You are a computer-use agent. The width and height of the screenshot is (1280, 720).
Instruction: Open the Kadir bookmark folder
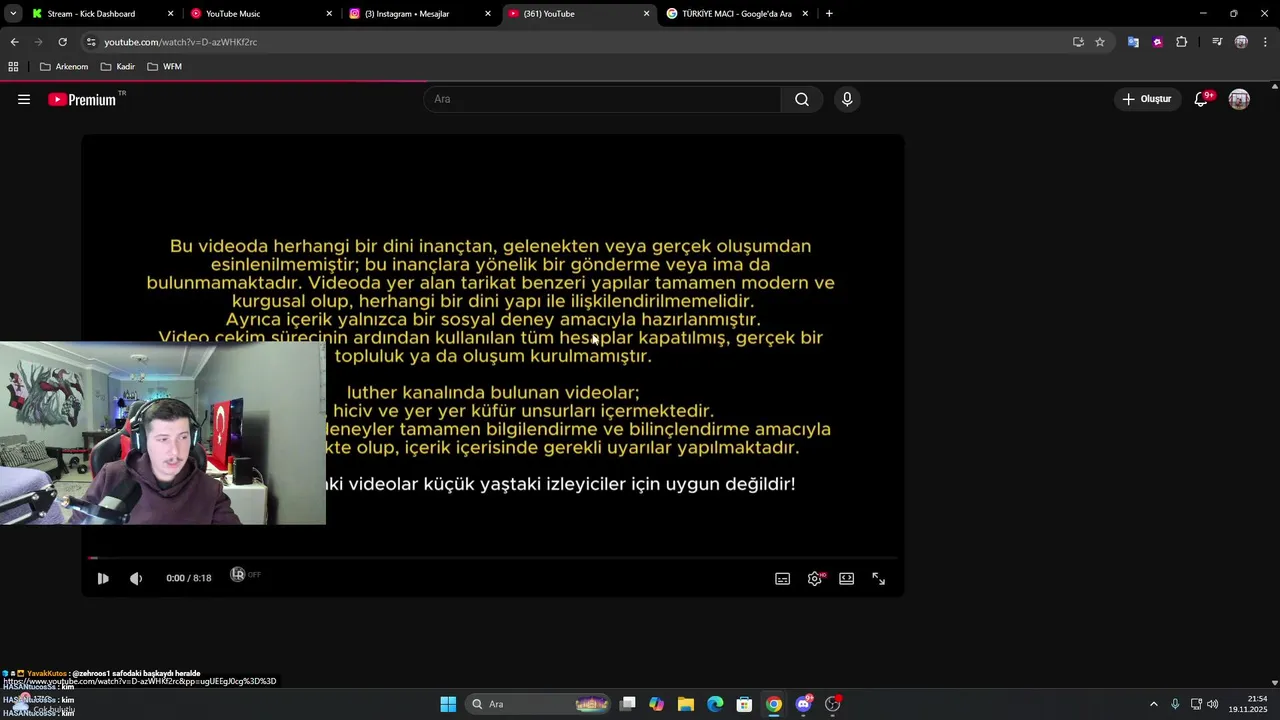(118, 67)
